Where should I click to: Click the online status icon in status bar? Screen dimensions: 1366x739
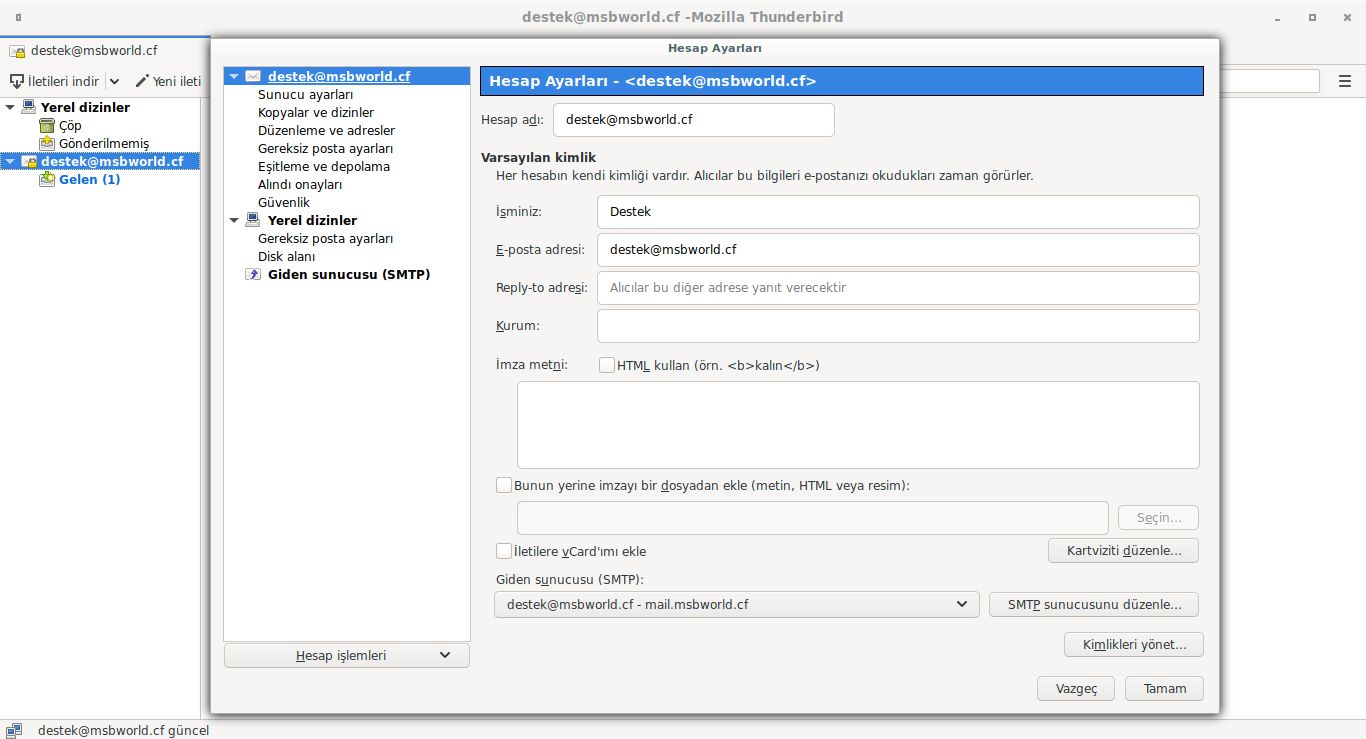click(15, 730)
